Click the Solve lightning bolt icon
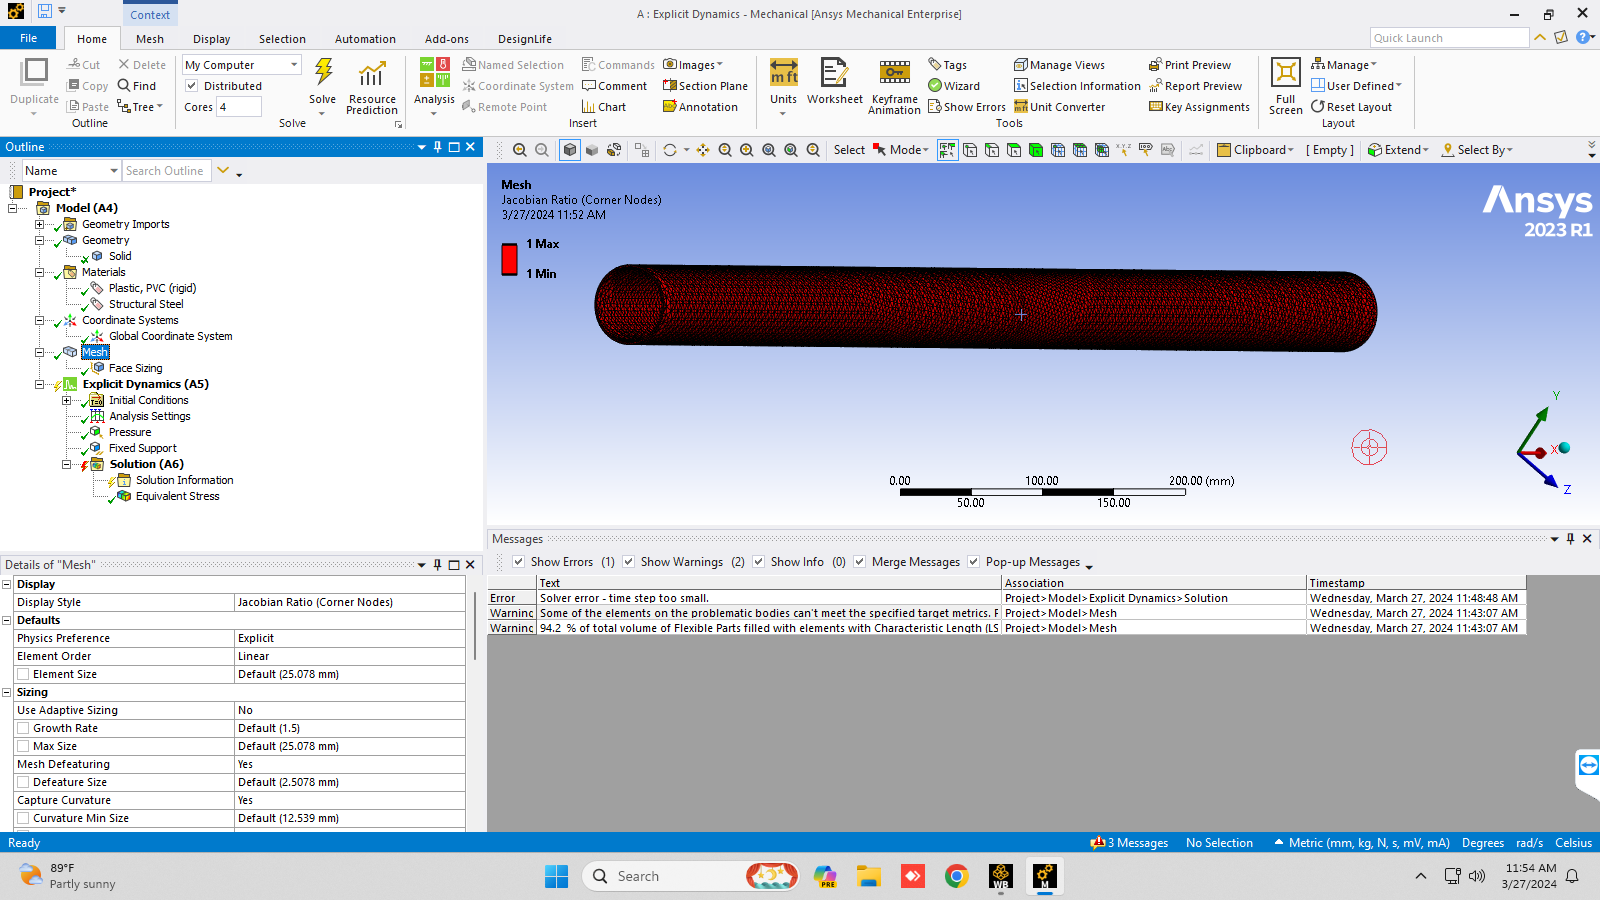This screenshot has height=900, width=1600. pos(323,73)
